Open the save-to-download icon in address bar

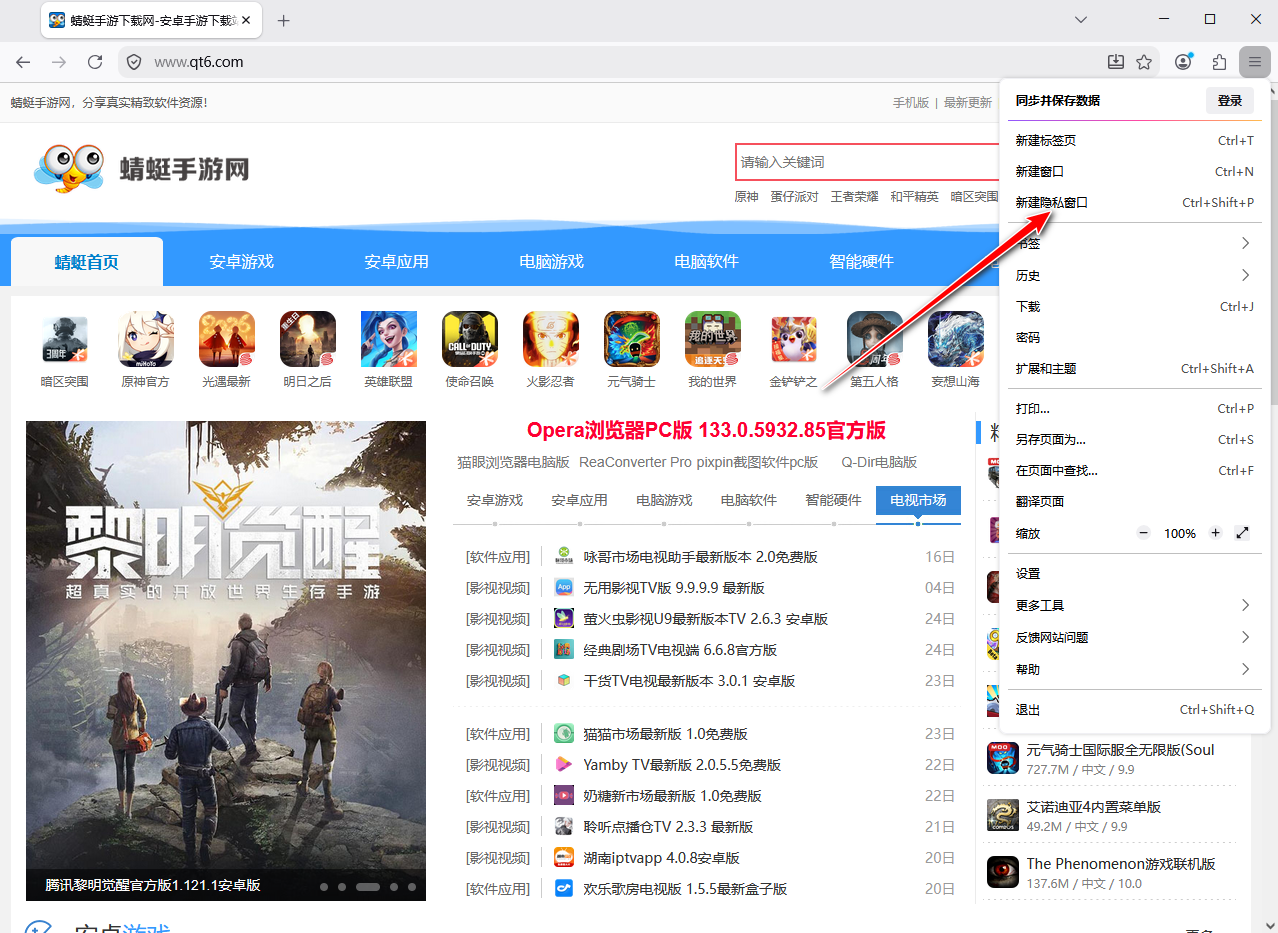1116,62
